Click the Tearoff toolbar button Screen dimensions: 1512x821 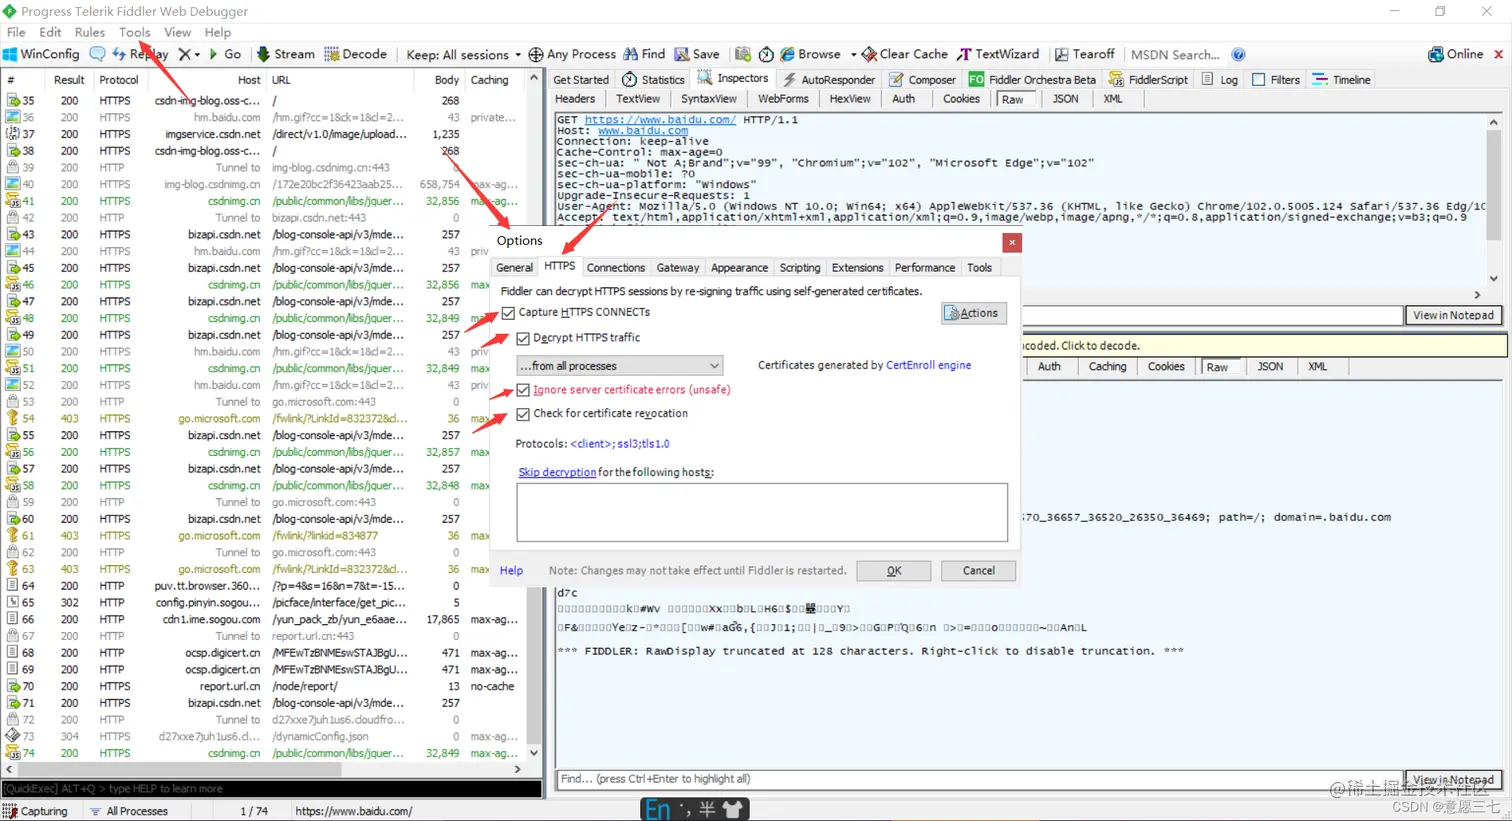pos(1085,54)
